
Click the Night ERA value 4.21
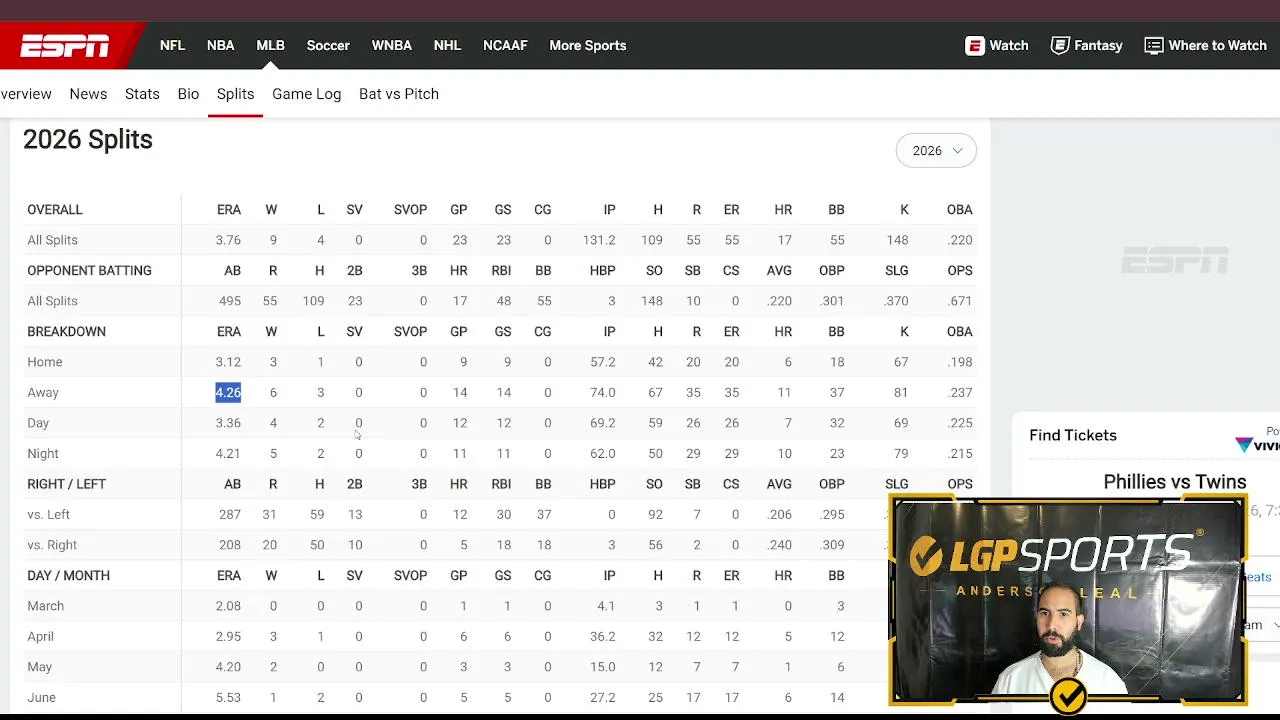pyautogui.click(x=228, y=454)
